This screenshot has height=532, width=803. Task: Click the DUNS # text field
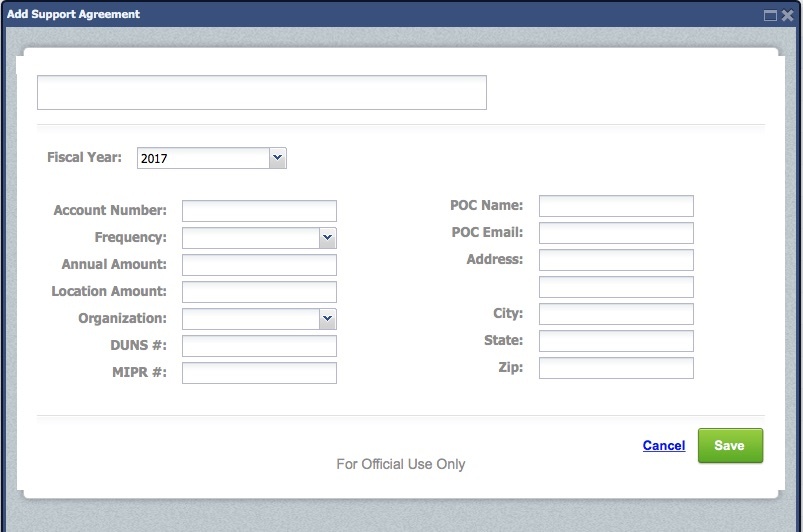point(259,346)
